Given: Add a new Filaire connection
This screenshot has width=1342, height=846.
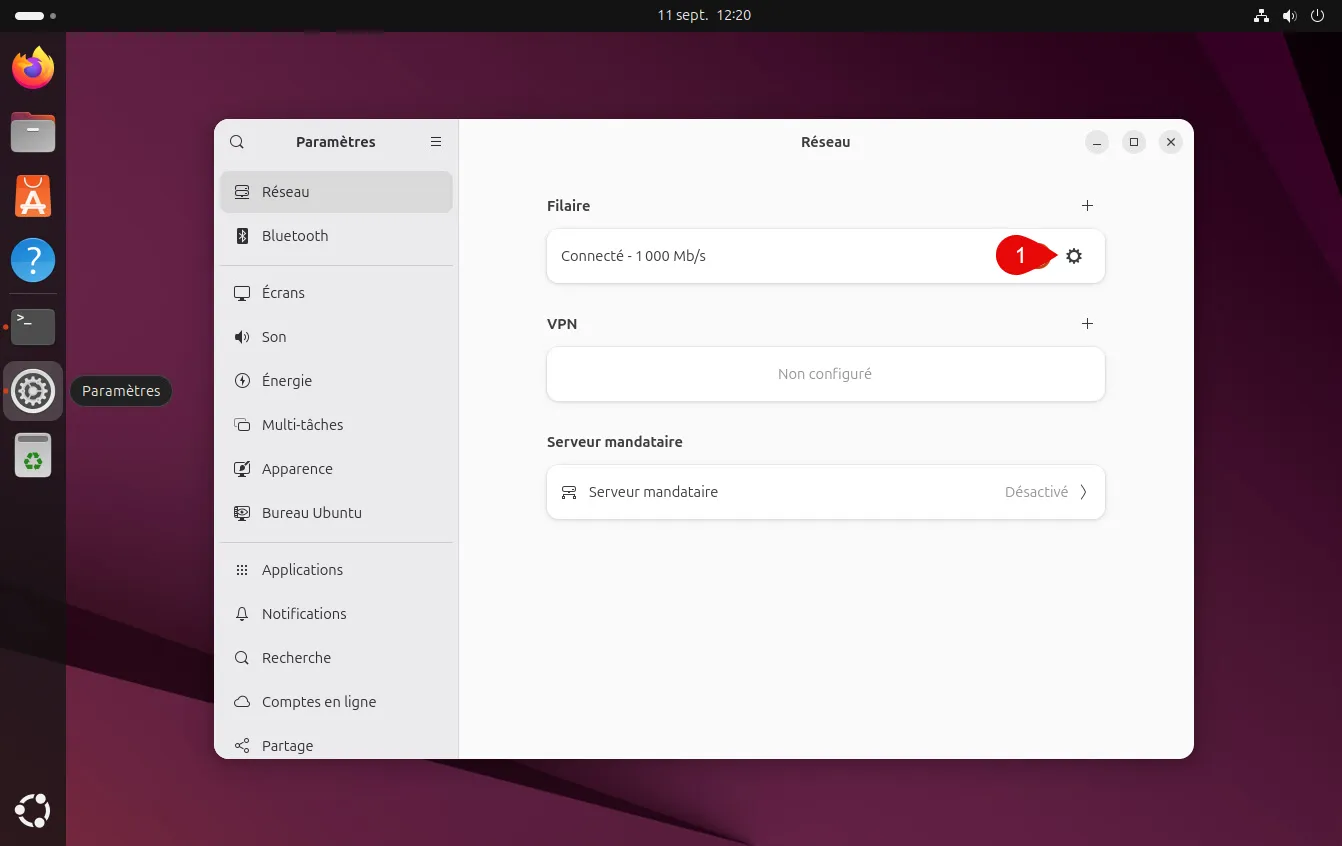Looking at the screenshot, I should tap(1087, 206).
